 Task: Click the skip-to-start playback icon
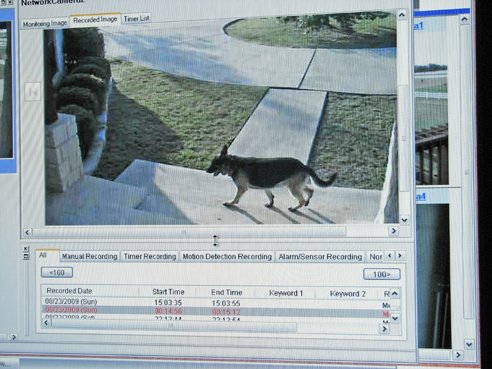click(x=33, y=92)
